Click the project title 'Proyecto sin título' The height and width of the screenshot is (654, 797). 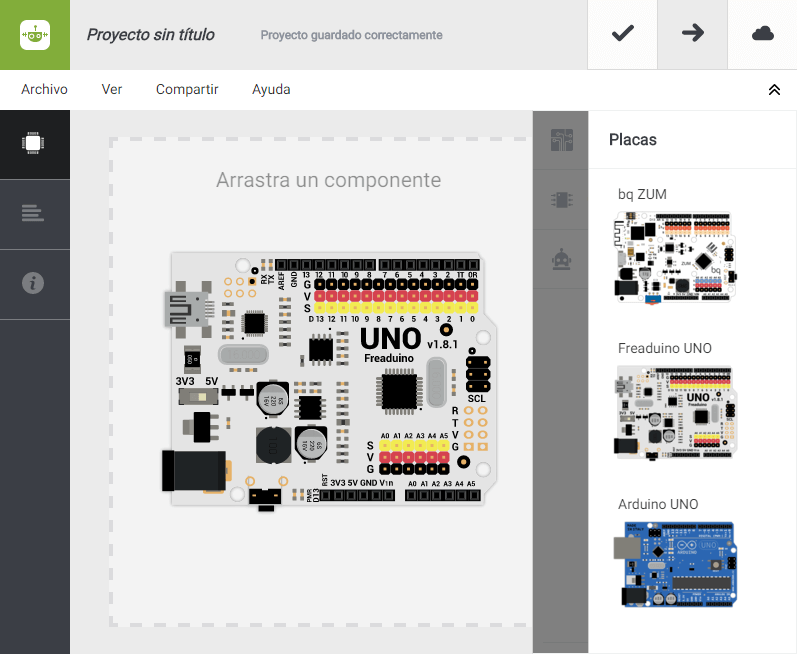tap(150, 35)
